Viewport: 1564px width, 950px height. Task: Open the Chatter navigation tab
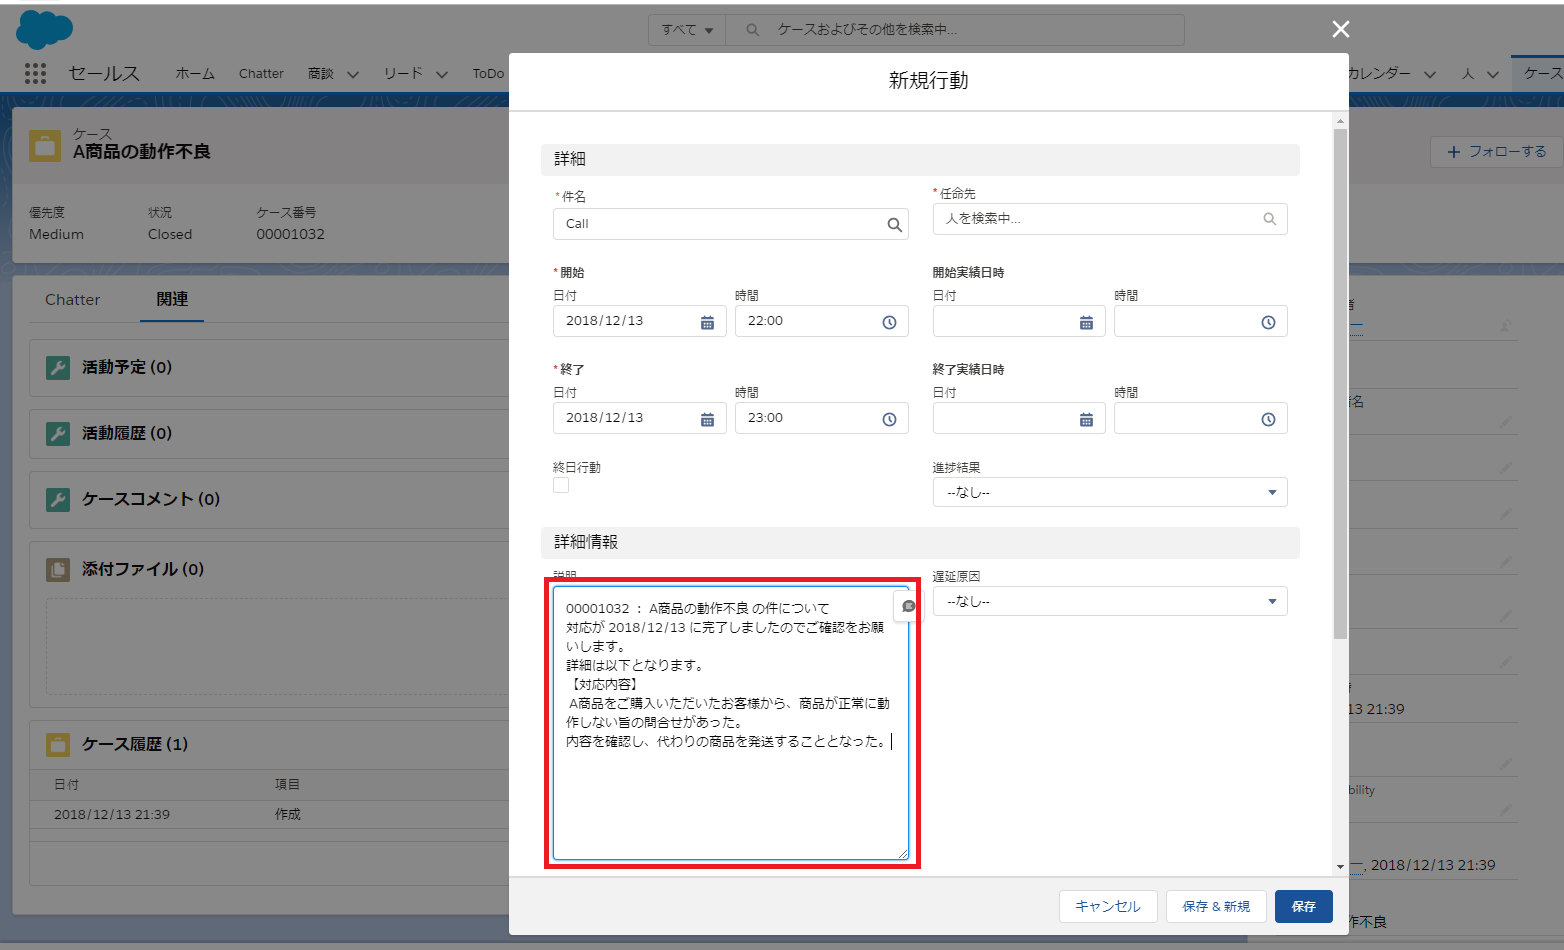[x=261, y=73]
